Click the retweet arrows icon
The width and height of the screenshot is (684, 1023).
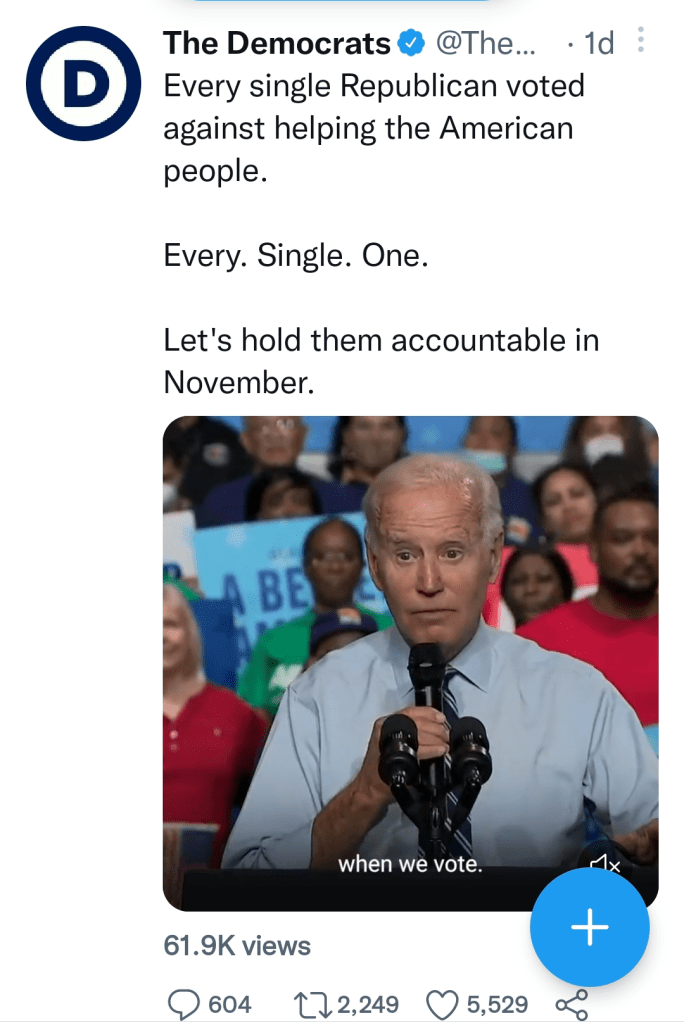[311, 1003]
